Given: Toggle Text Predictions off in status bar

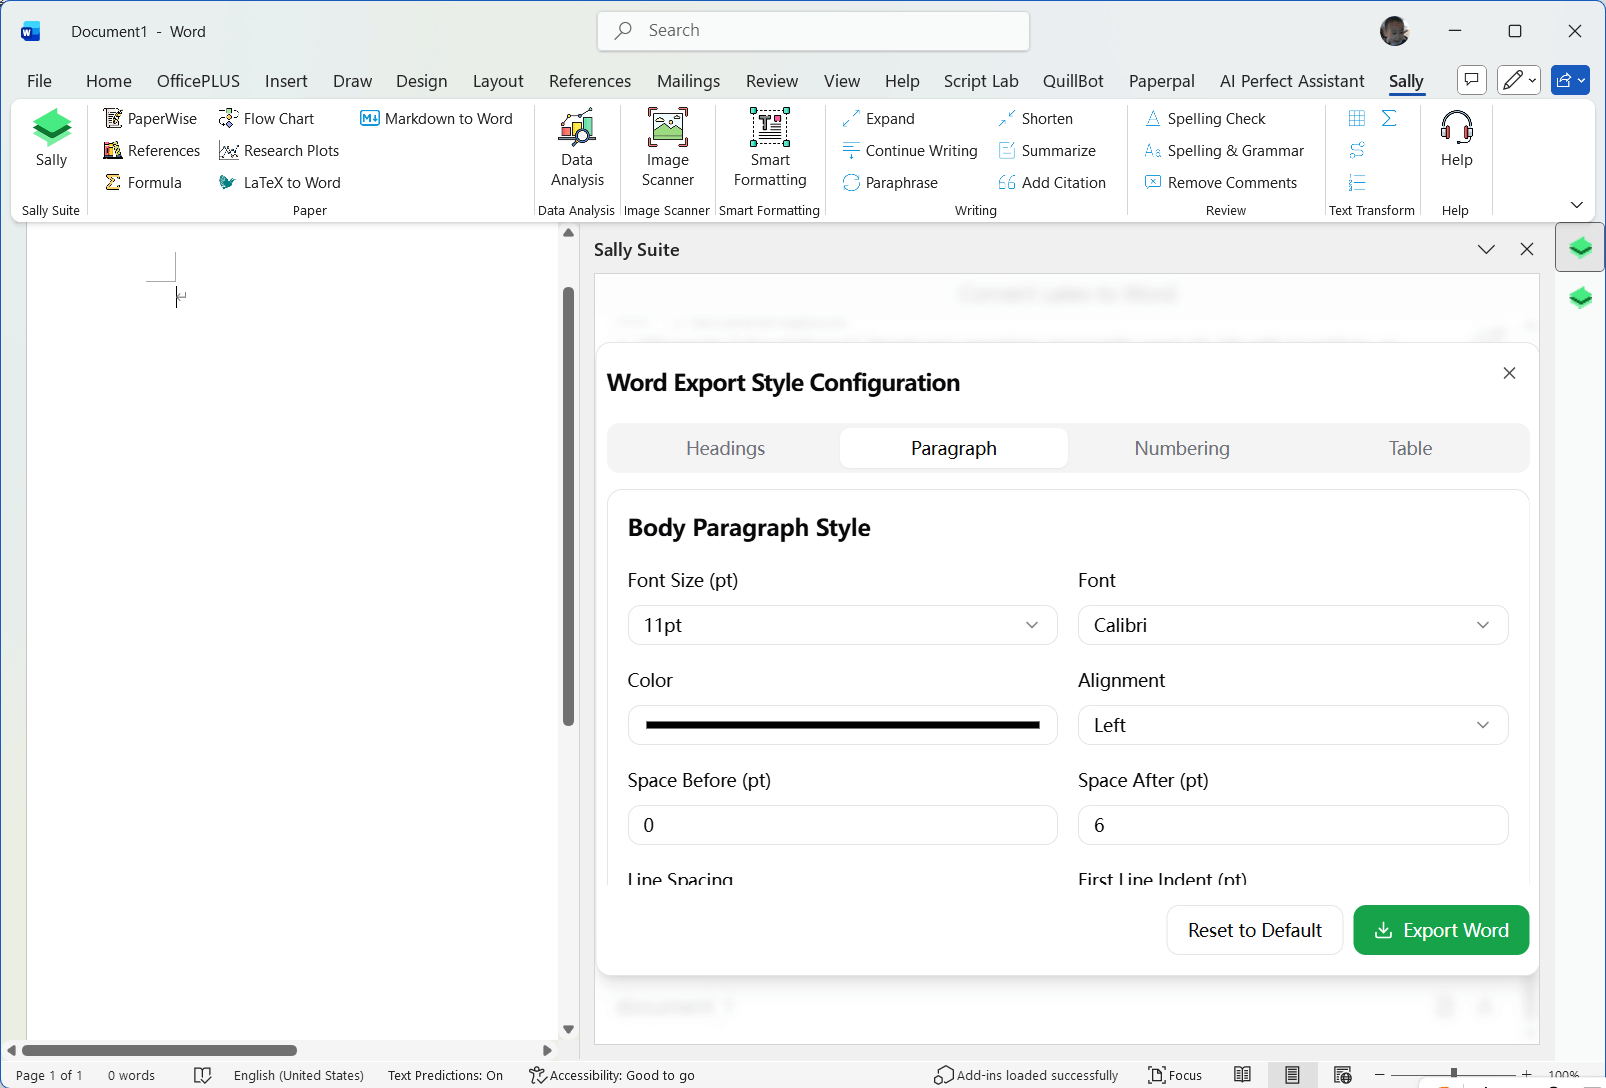Looking at the screenshot, I should click(x=445, y=1075).
